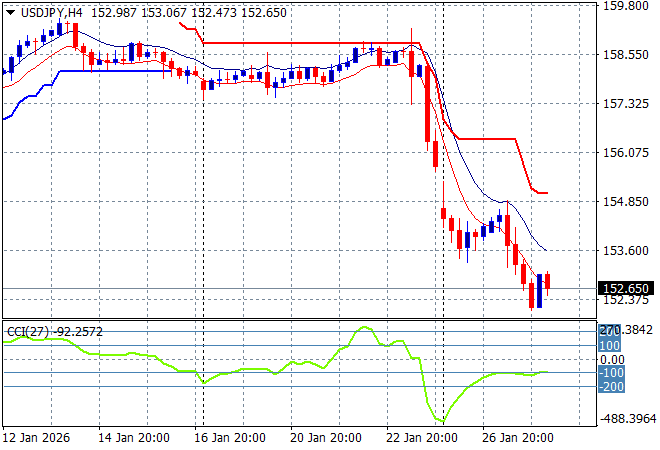Select the current price label 152.650
This screenshot has height=450, width=660.
[x=626, y=289]
